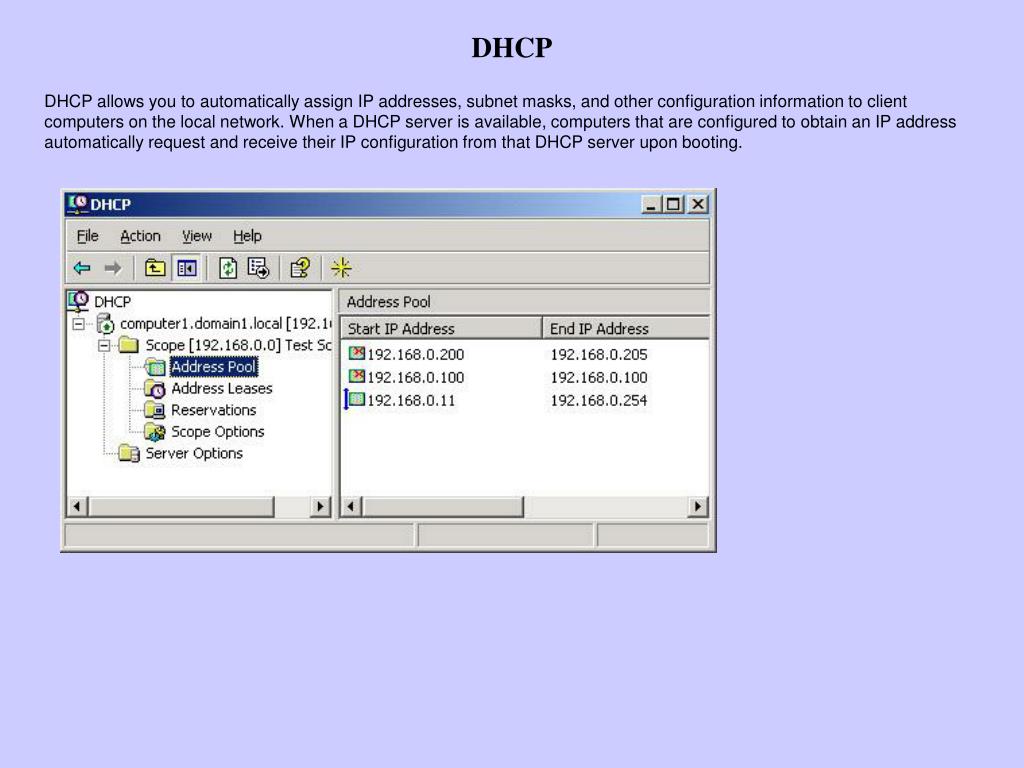This screenshot has width=1024, height=768.
Task: Click exclusion icon beside 192.168.0.200
Action: click(x=357, y=353)
